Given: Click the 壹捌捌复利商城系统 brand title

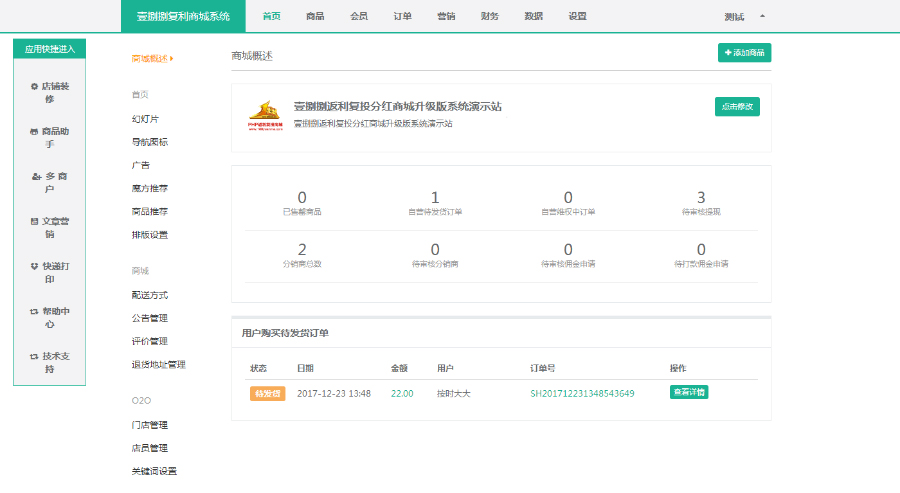Looking at the screenshot, I should point(183,16).
